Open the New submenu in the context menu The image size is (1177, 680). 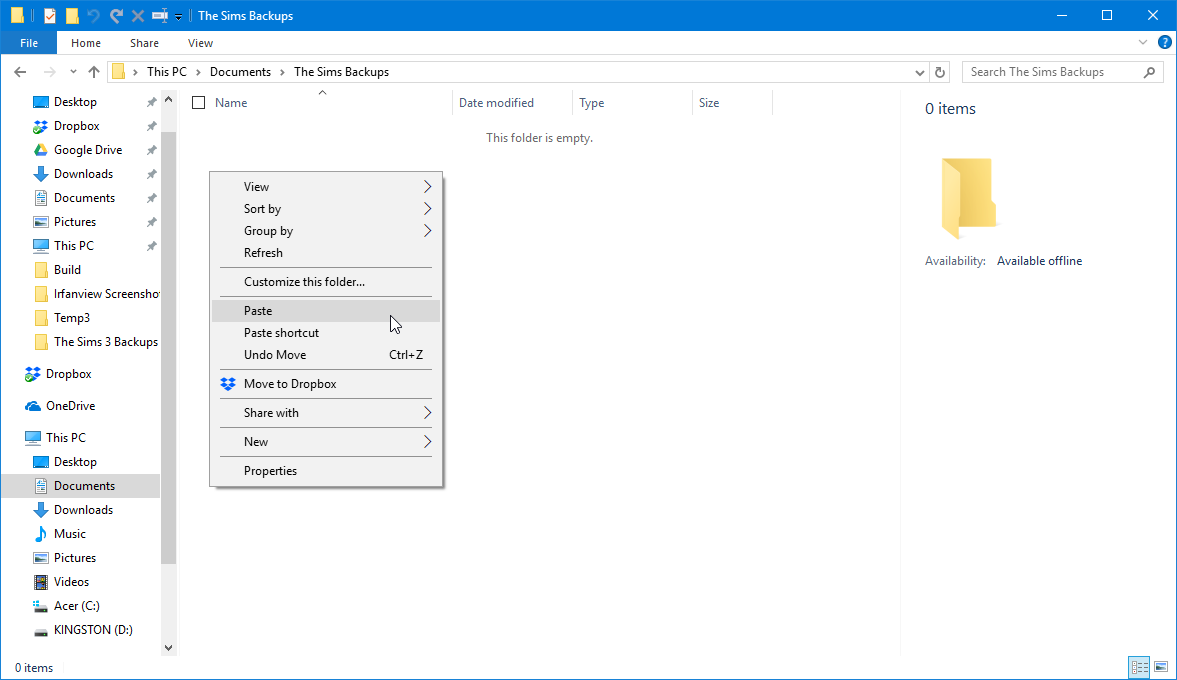[326, 442]
